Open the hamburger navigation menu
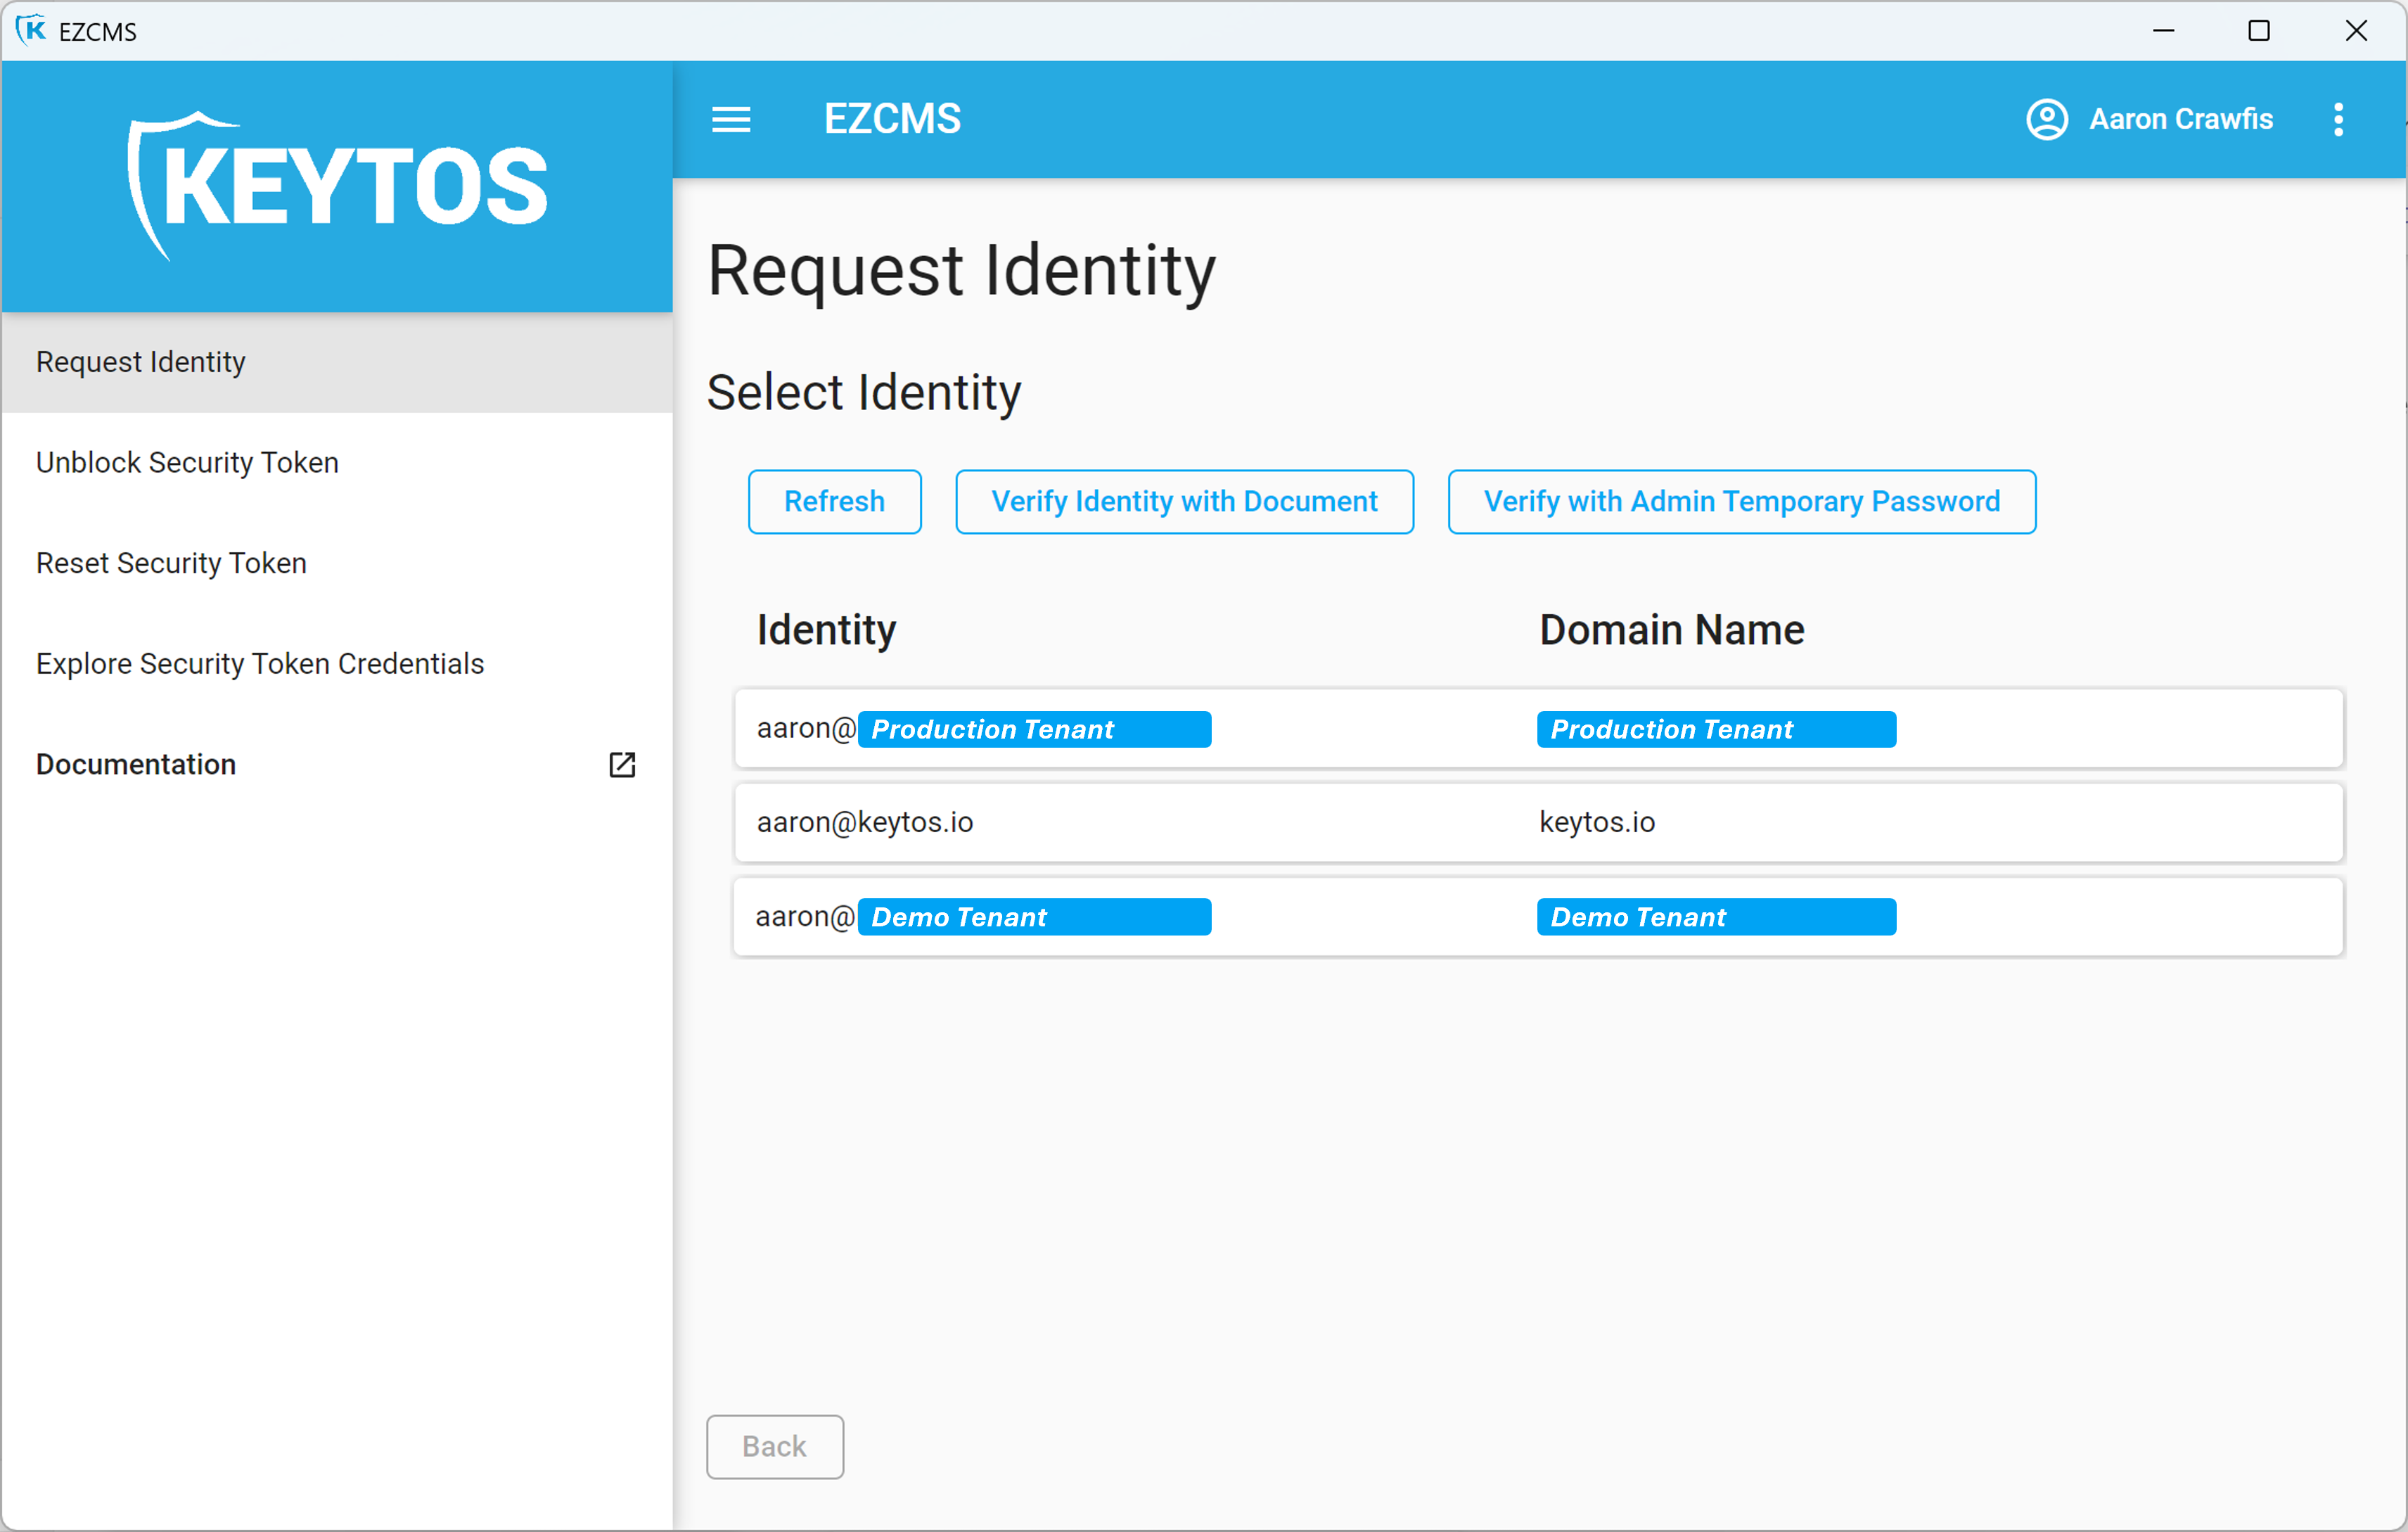Screen dimensions: 2408x1532 pyautogui.click(x=732, y=119)
